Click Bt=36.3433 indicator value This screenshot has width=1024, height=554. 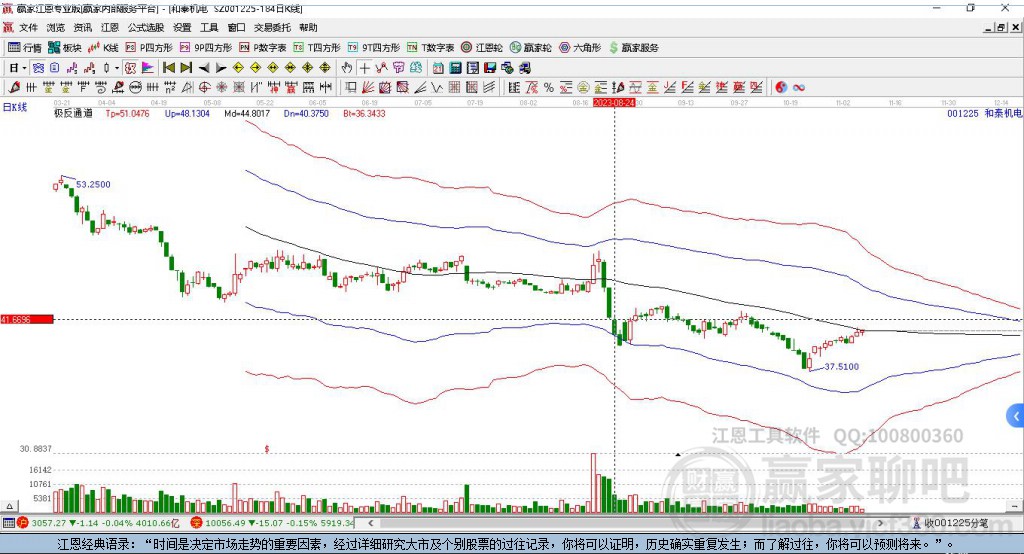pyautogui.click(x=364, y=113)
